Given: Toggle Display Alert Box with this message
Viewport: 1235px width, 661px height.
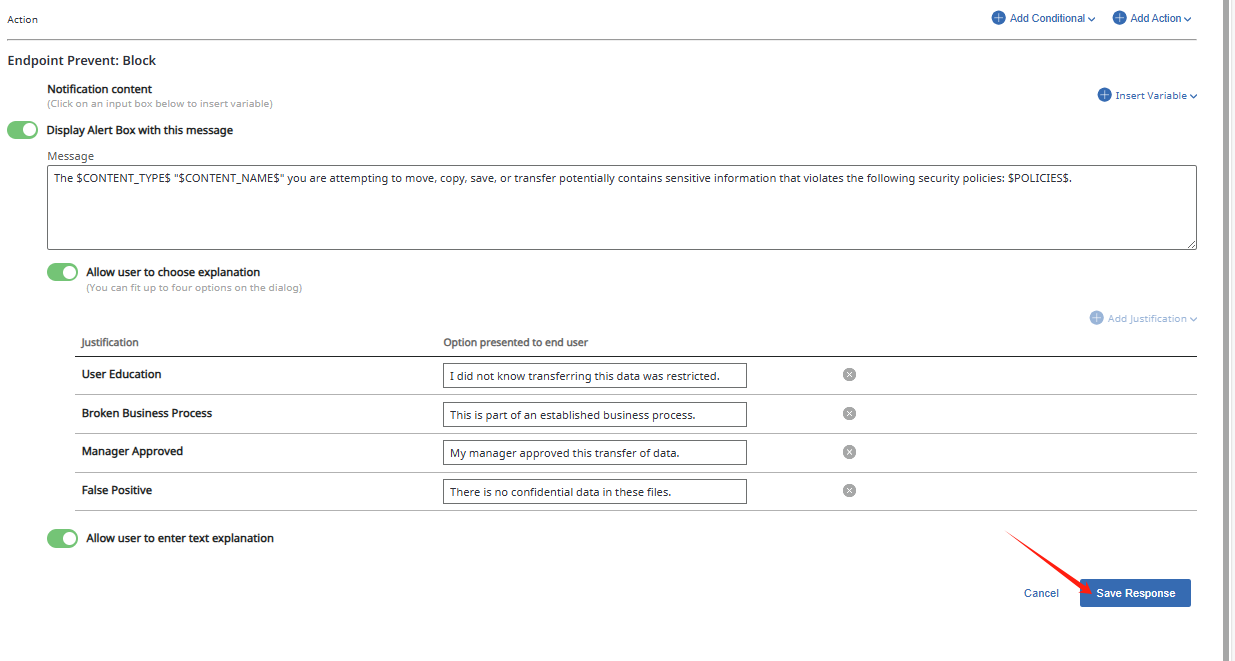Looking at the screenshot, I should (23, 130).
